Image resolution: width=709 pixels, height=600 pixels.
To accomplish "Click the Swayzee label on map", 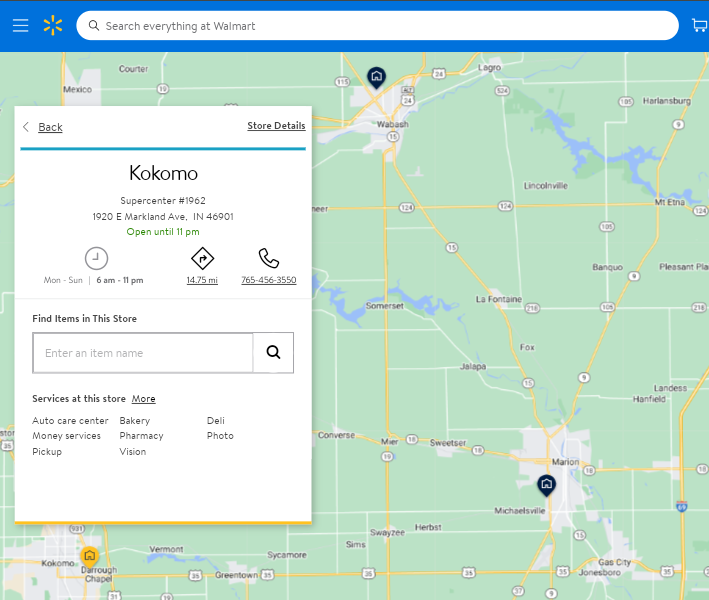I will [x=388, y=533].
